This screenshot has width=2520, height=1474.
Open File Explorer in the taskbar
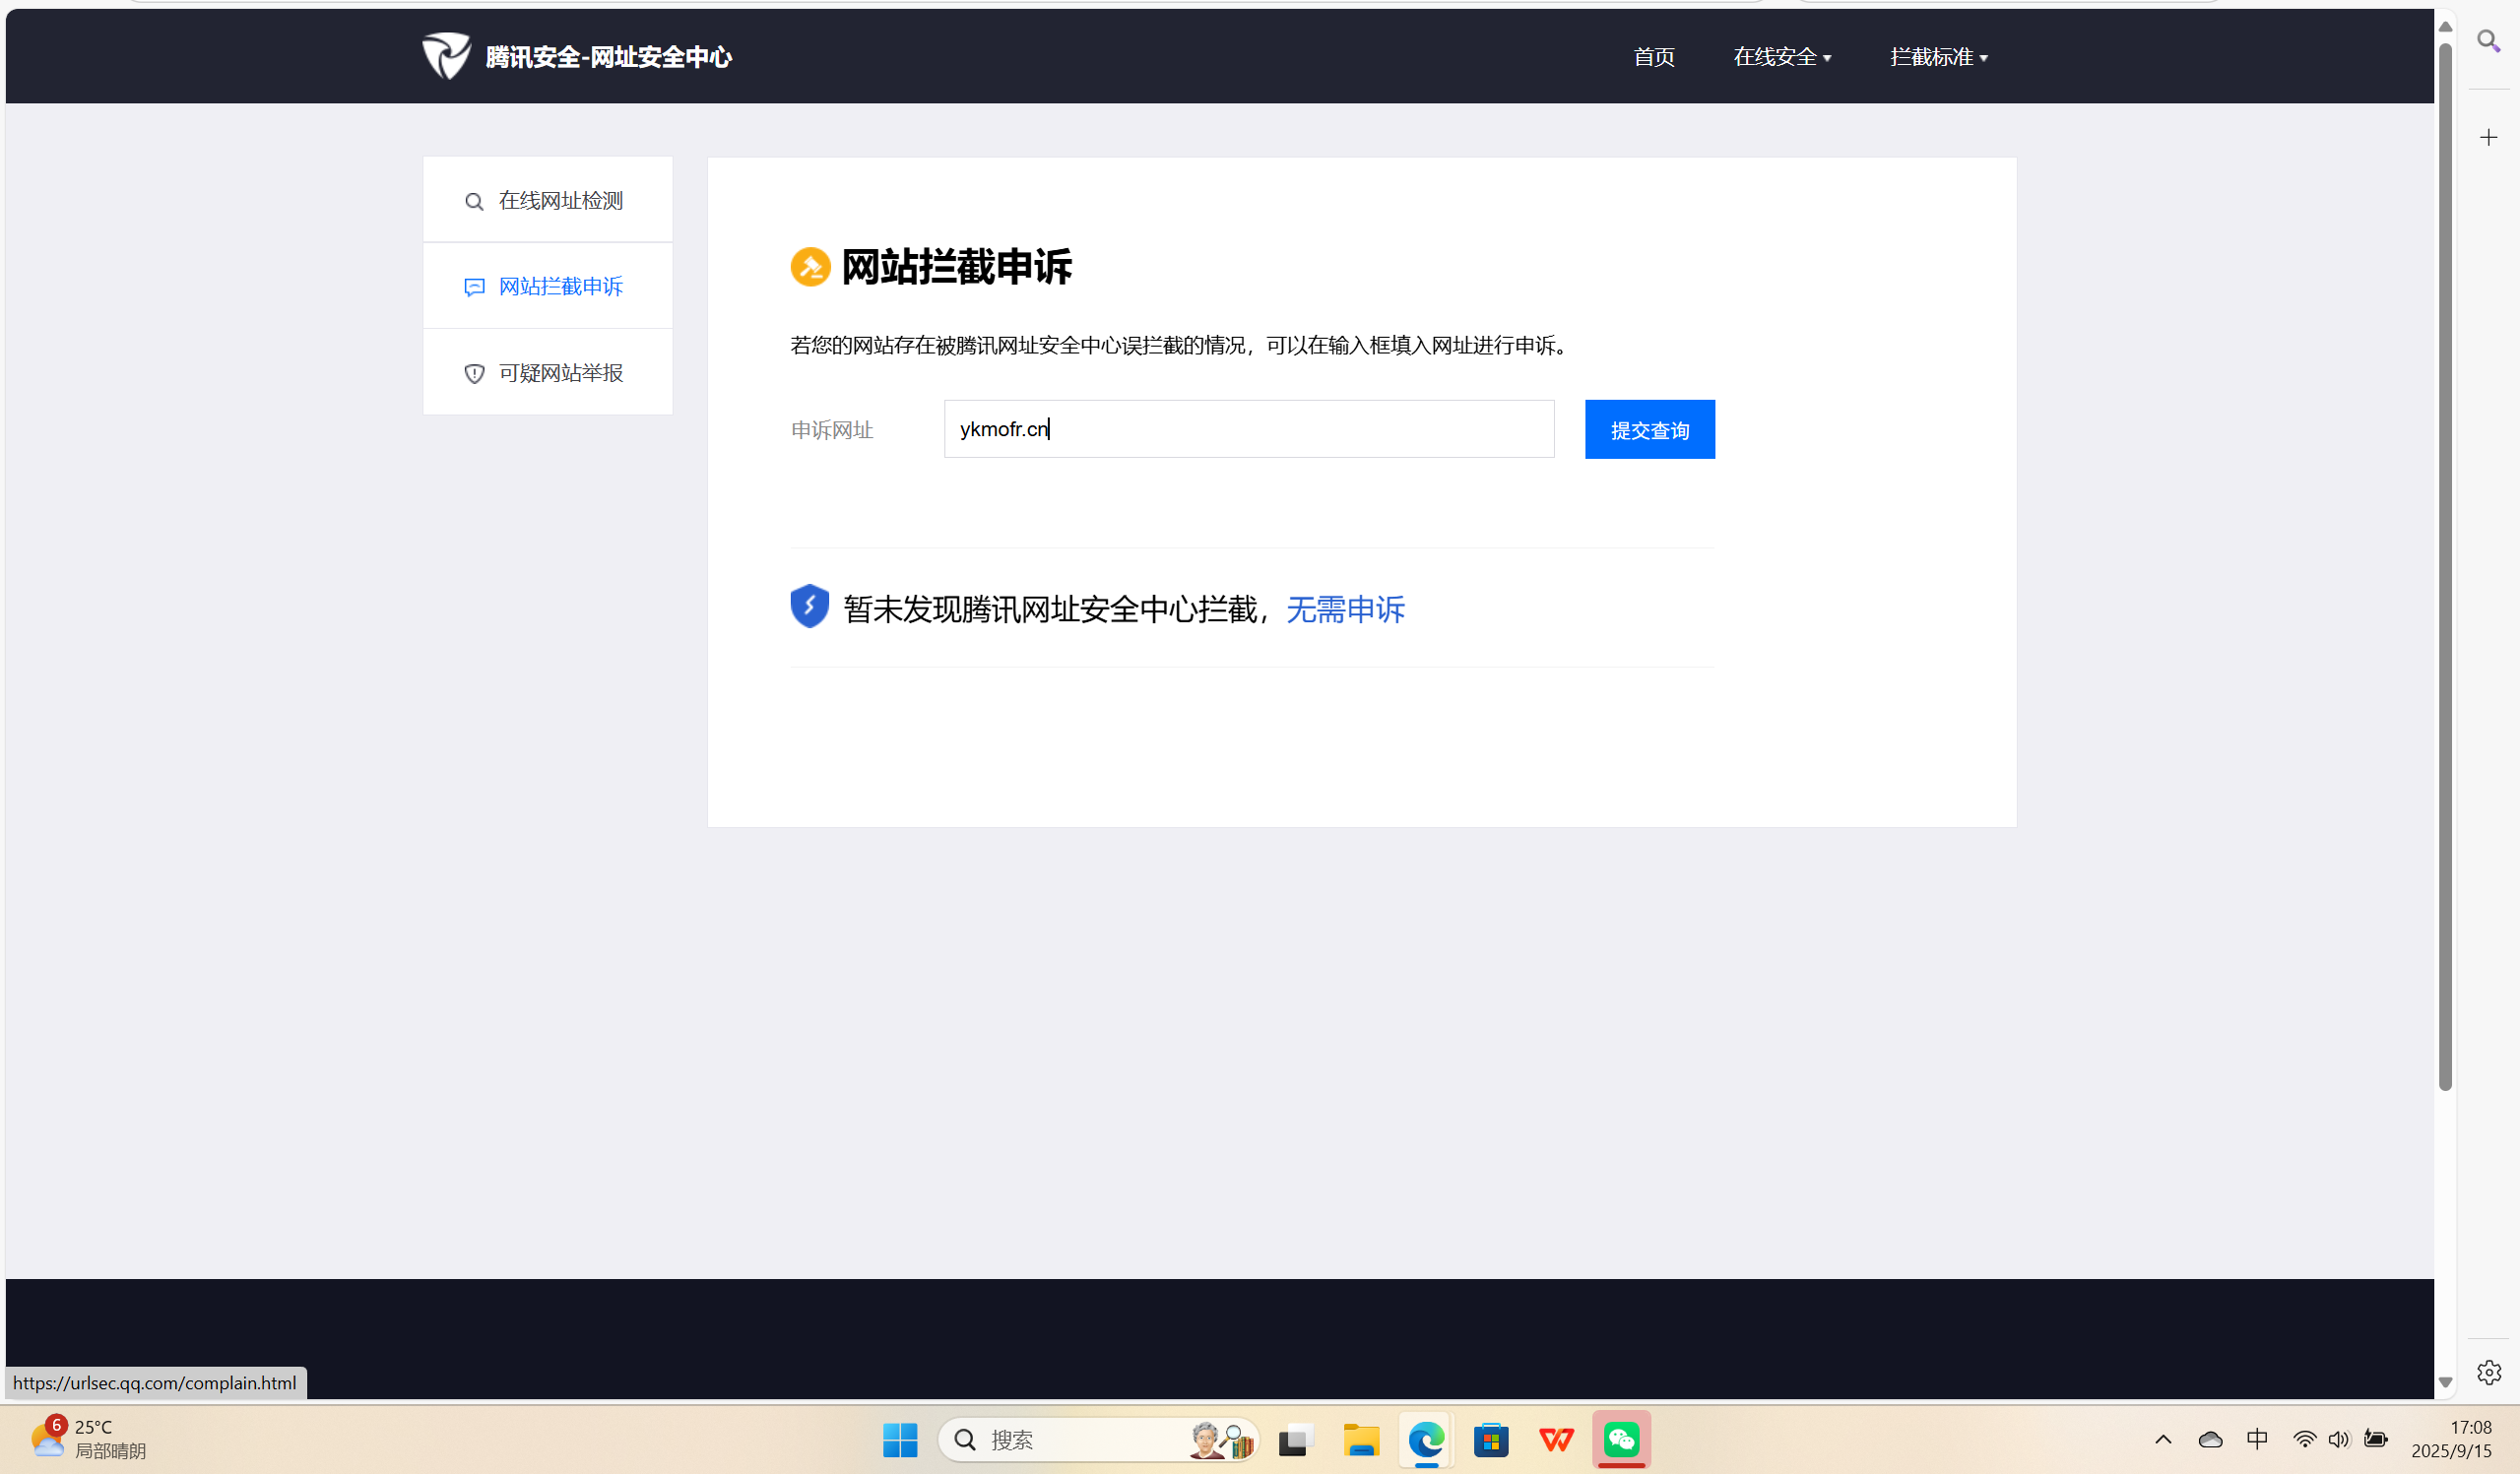pos(1360,1439)
